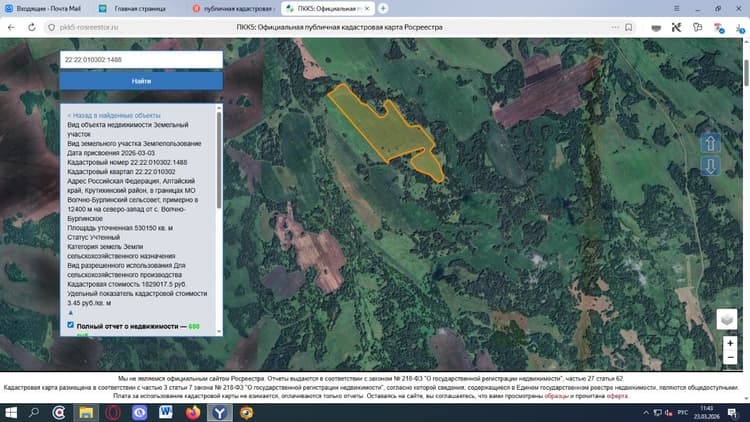Open Microsoft Word from taskbar
Viewport: 750px width, 422px height.
(x=166, y=412)
